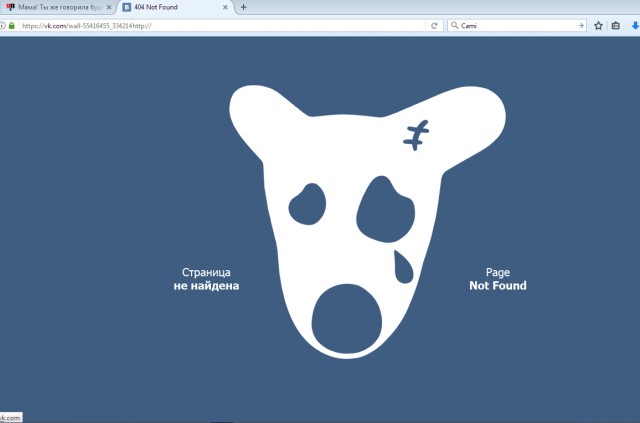Viewport: 640px width, 423px height.
Task: Switch to the 'Мама! Ты же говорила' tab
Action: point(57,7)
